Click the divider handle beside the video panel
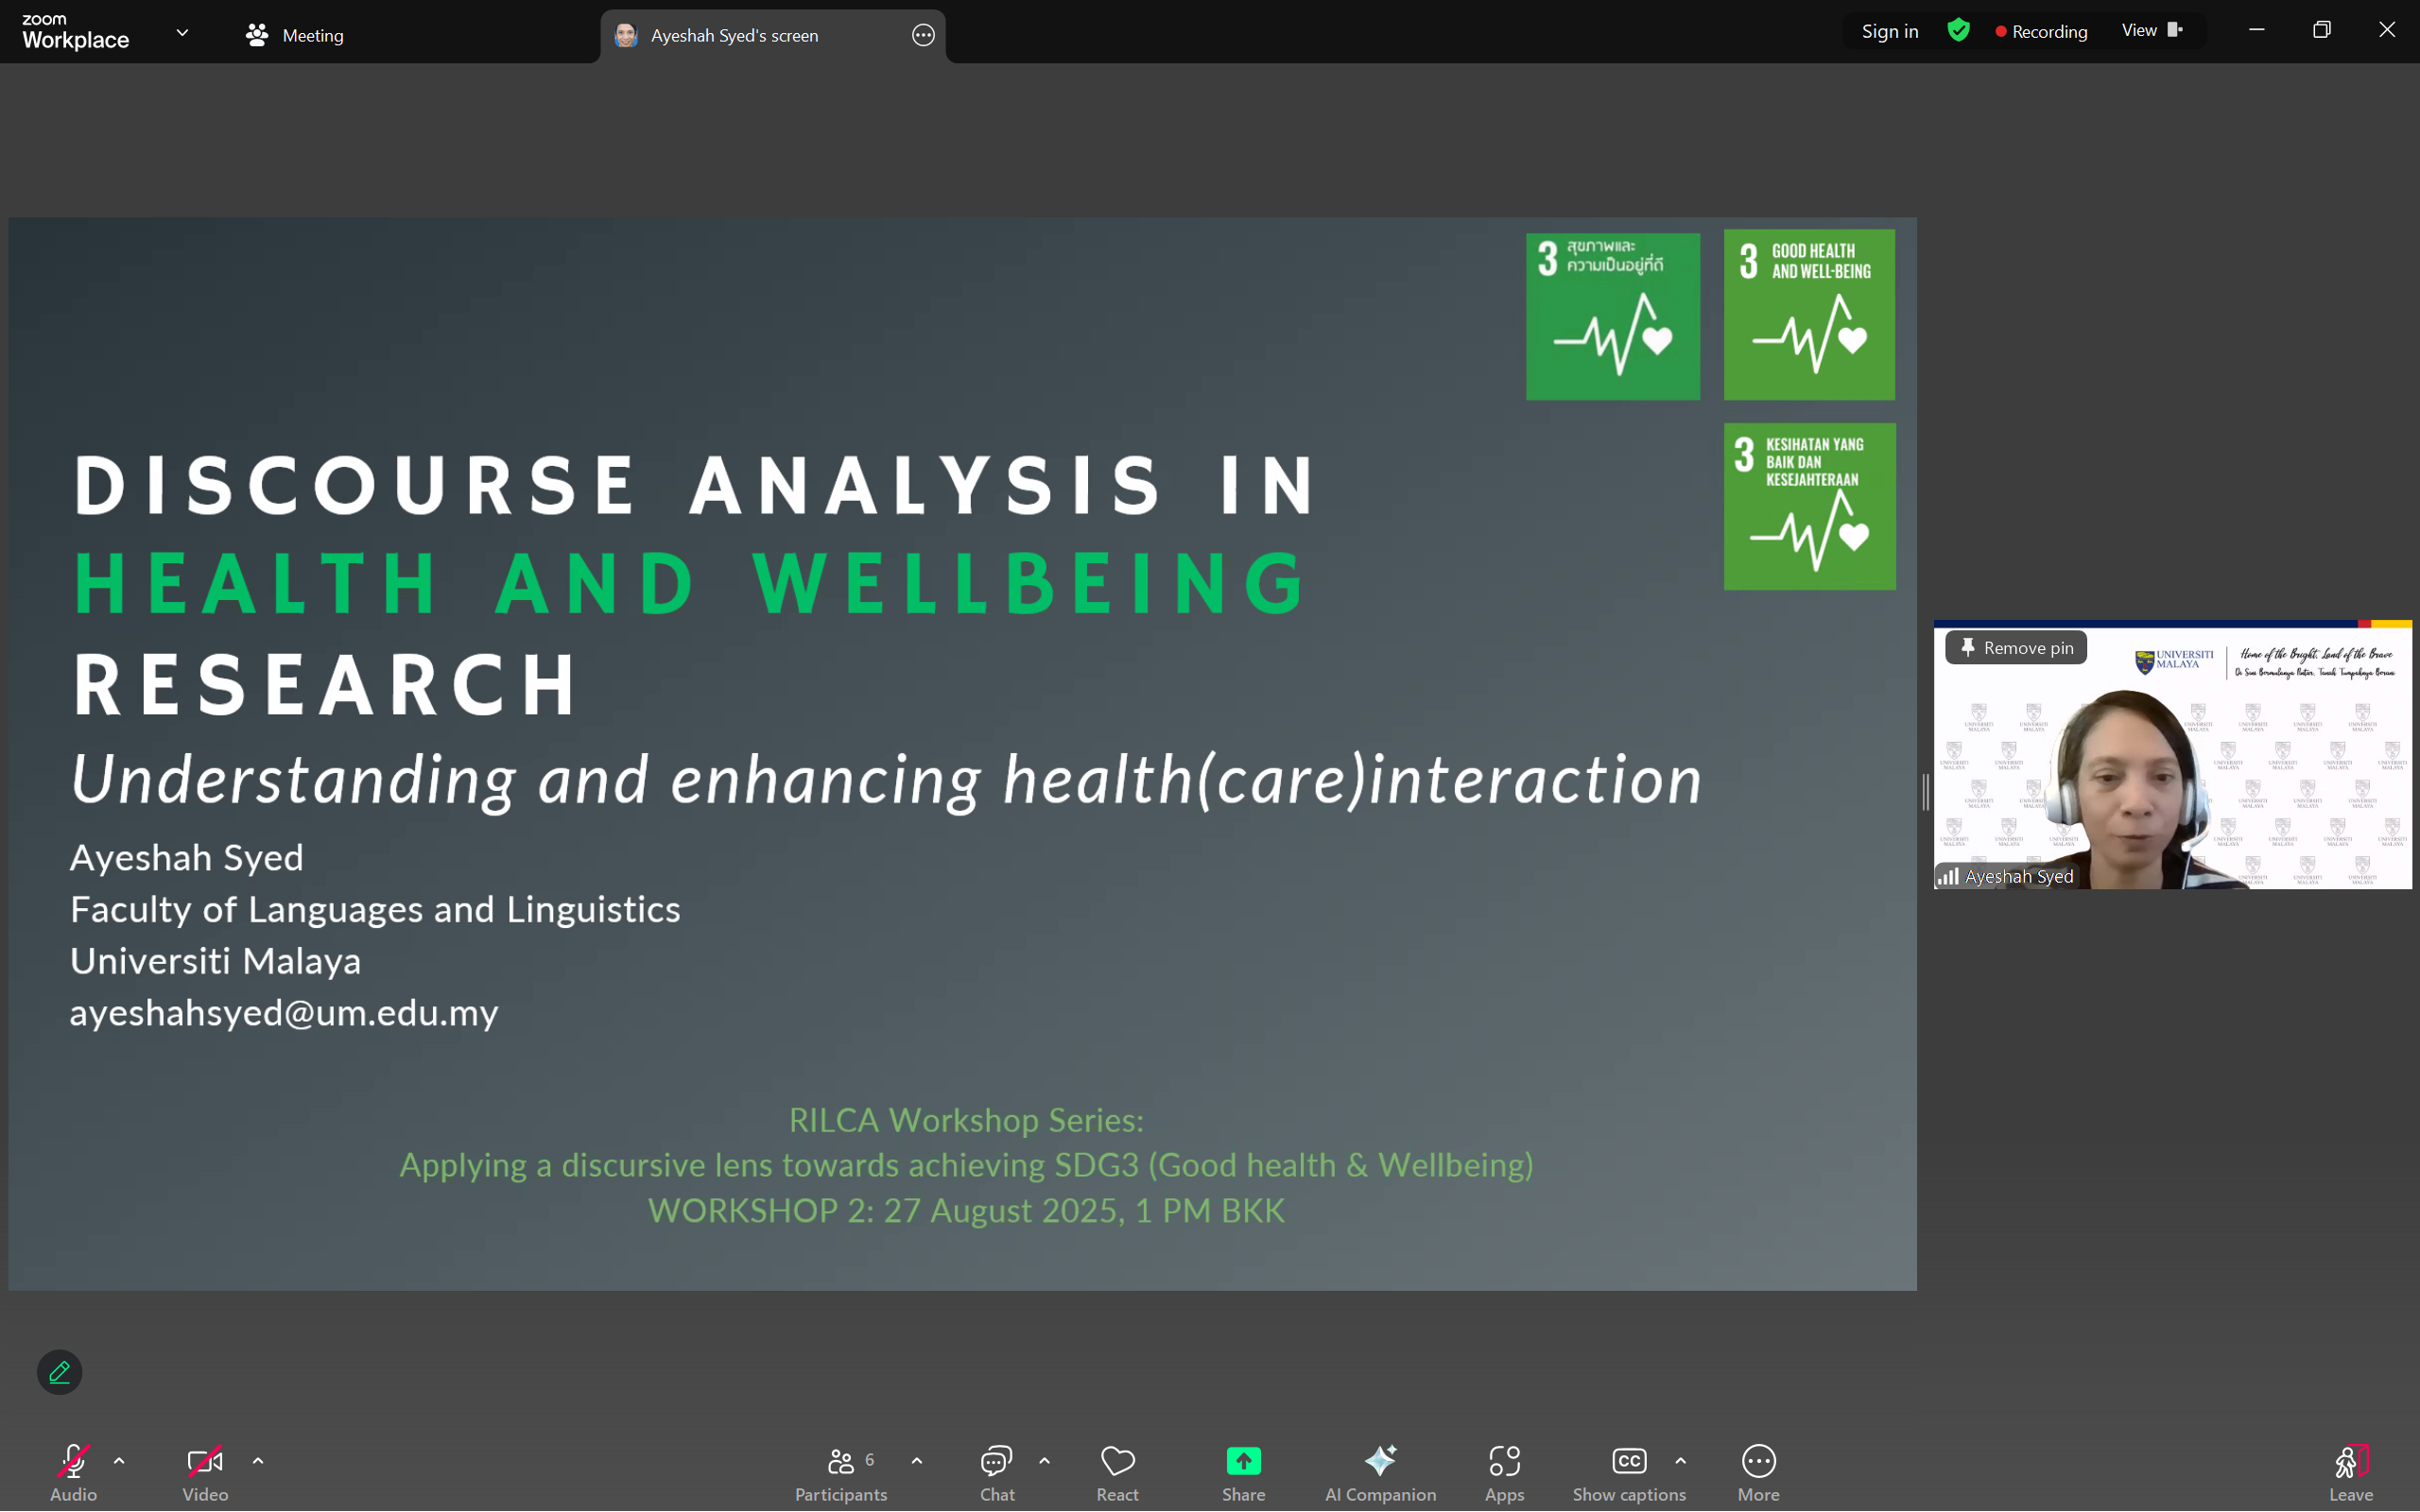Image resolution: width=2420 pixels, height=1512 pixels. click(x=1925, y=792)
